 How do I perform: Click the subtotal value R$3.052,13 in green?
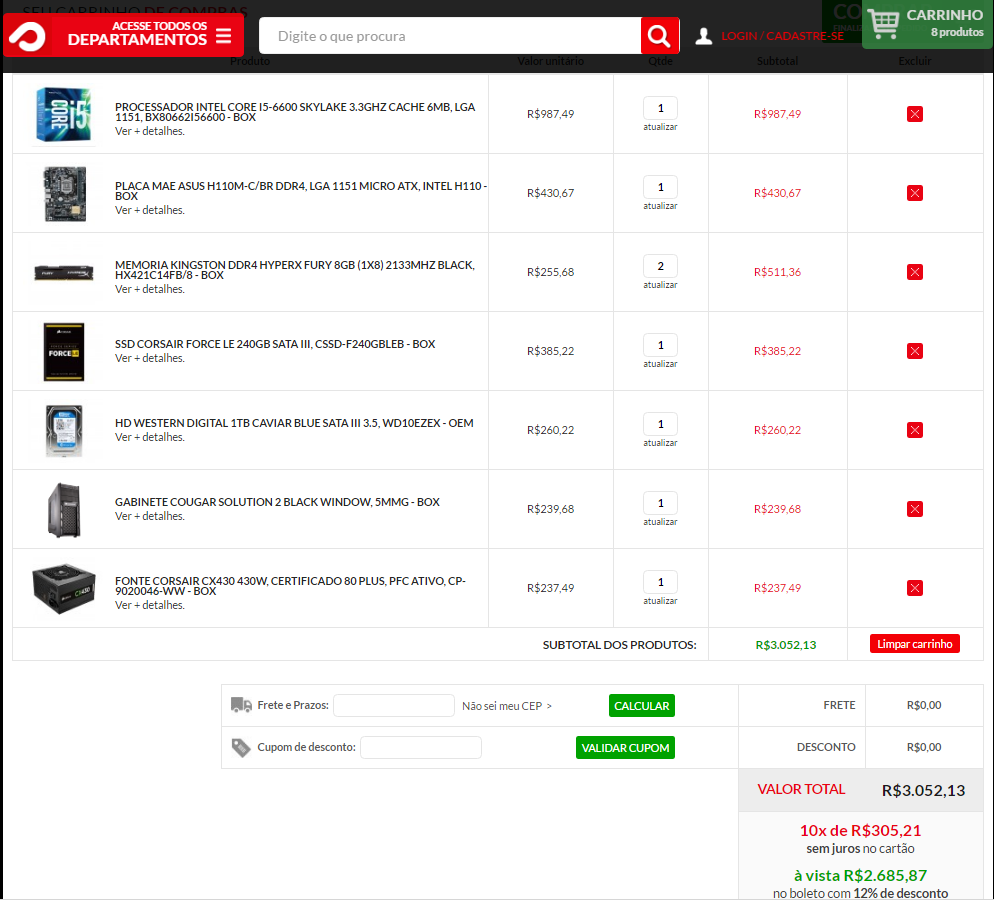point(785,645)
